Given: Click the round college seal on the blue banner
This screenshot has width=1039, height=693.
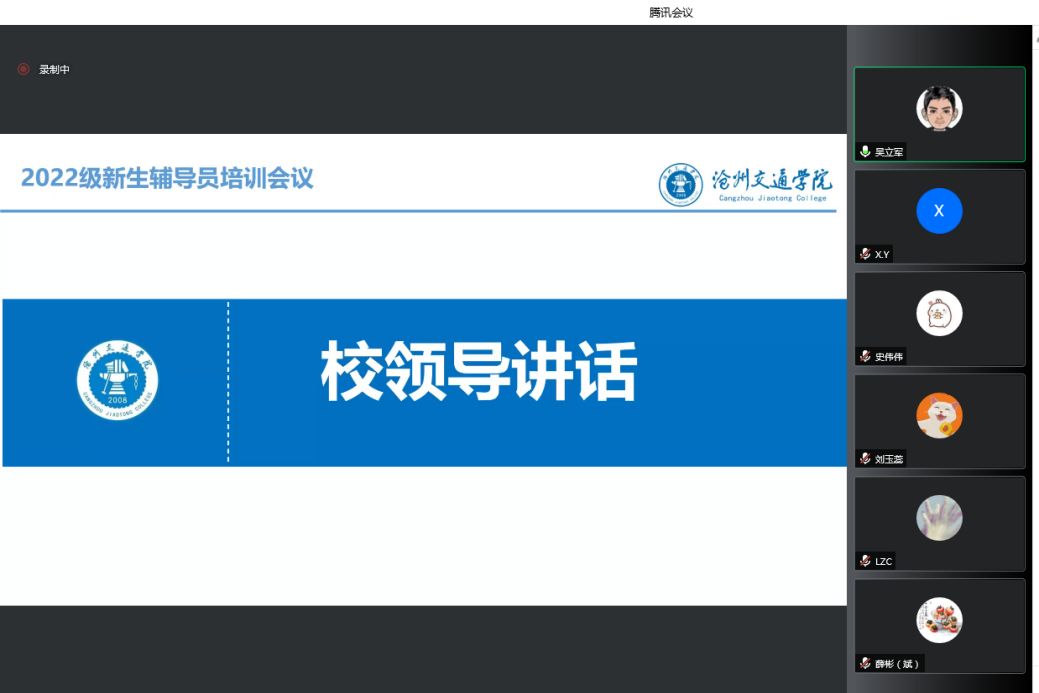Looking at the screenshot, I should pos(118,380).
